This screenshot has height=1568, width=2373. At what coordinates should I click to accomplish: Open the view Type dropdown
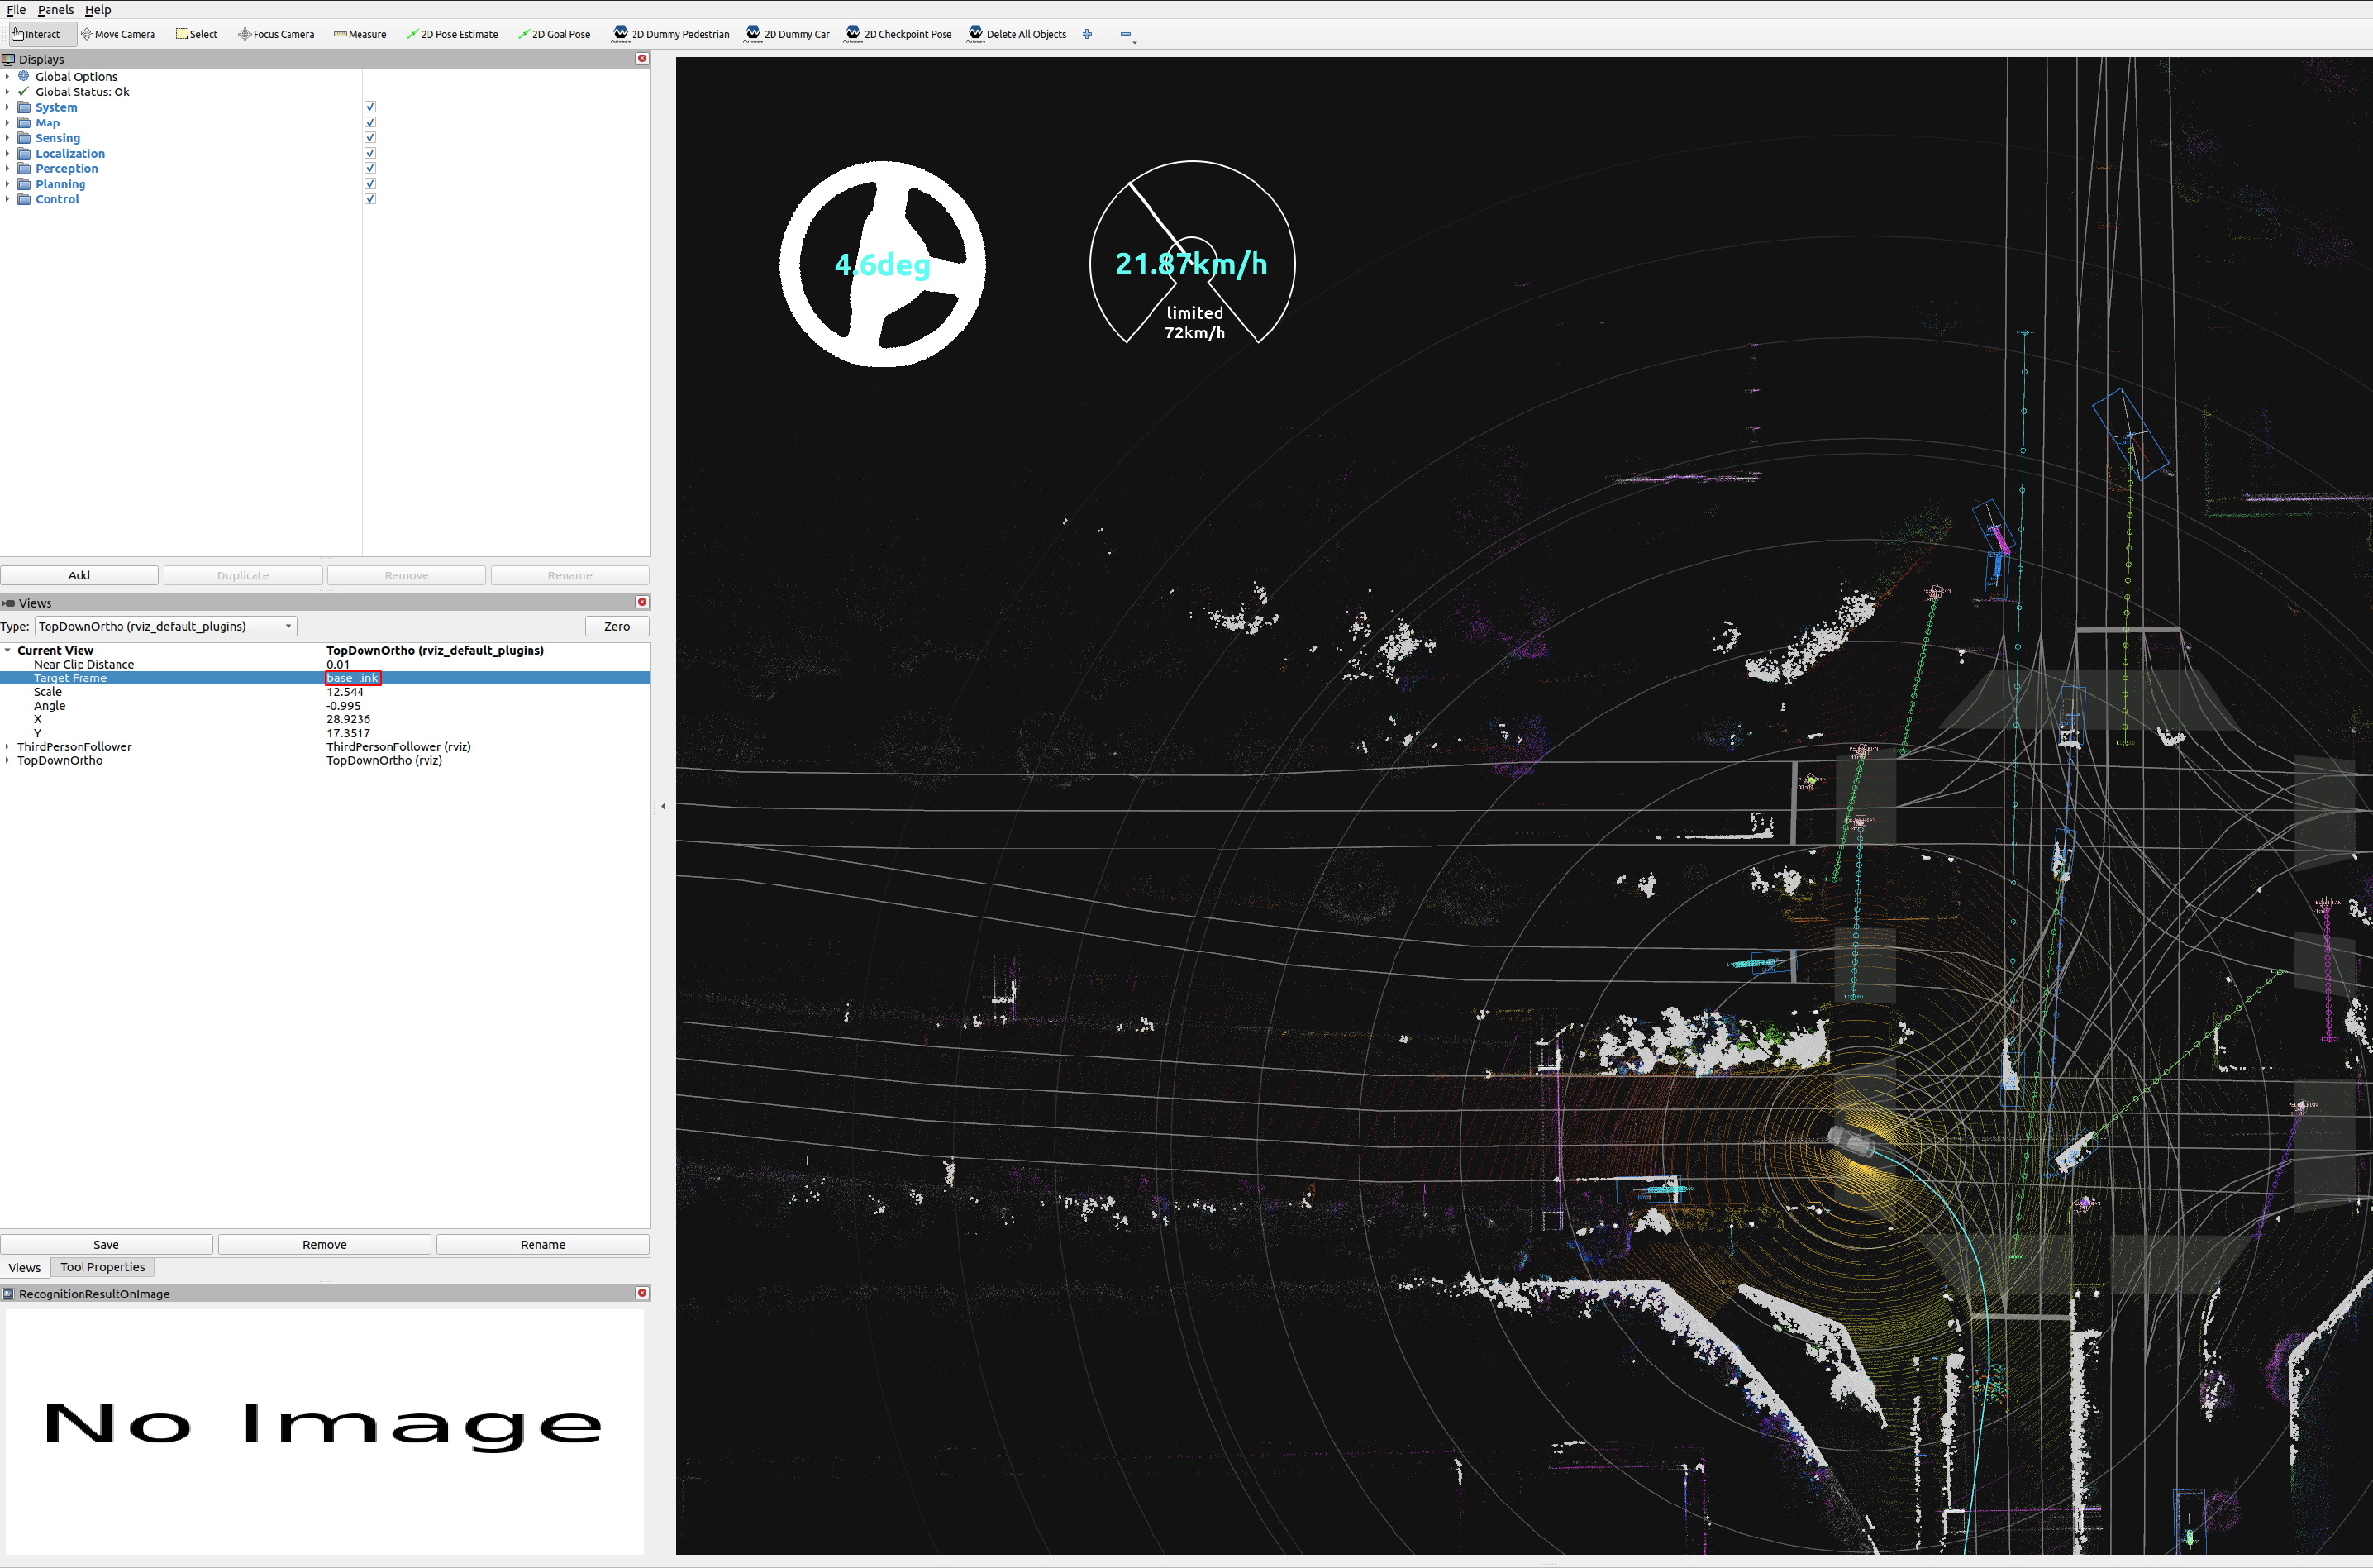click(x=166, y=626)
